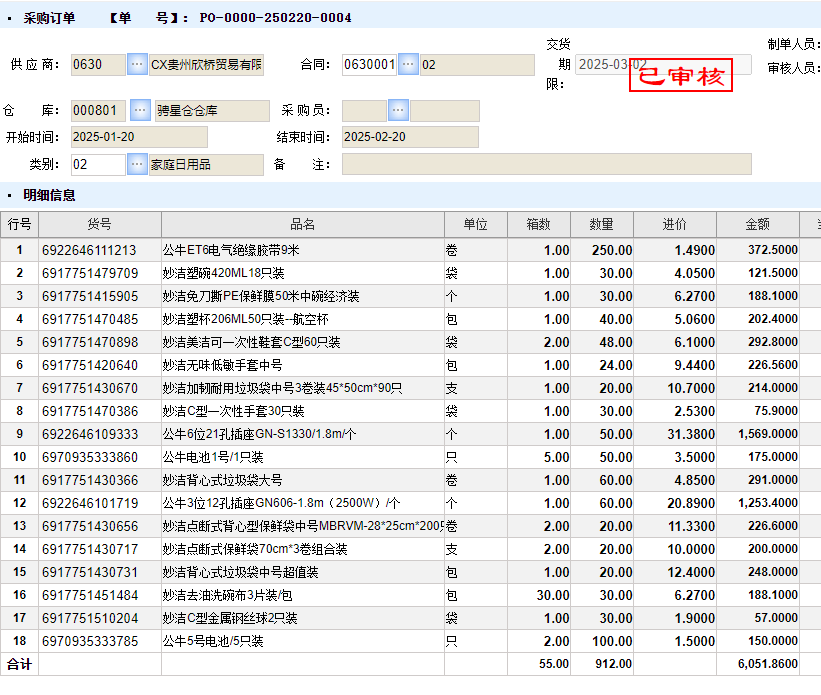Click the 备注 remarks input field
Image resolution: width=821 pixels, height=695 pixels.
[x=546, y=164]
